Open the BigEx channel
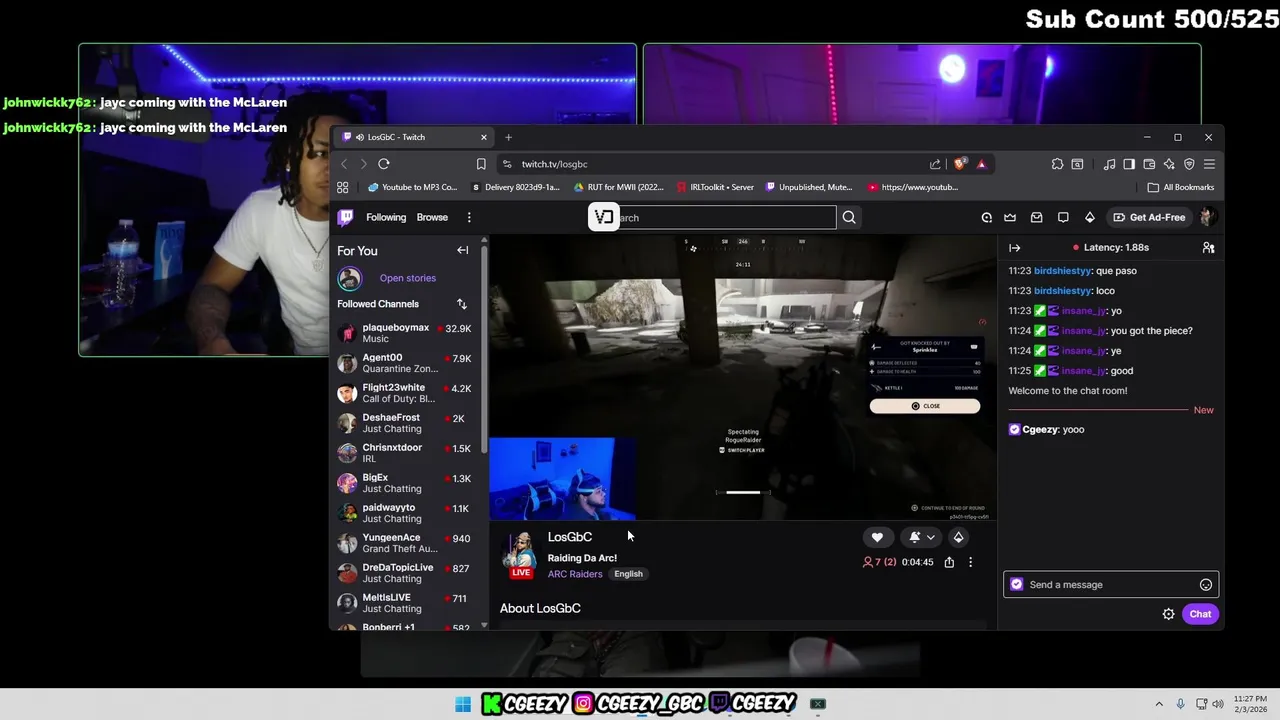Screen dimensions: 1280x720 pos(405,483)
